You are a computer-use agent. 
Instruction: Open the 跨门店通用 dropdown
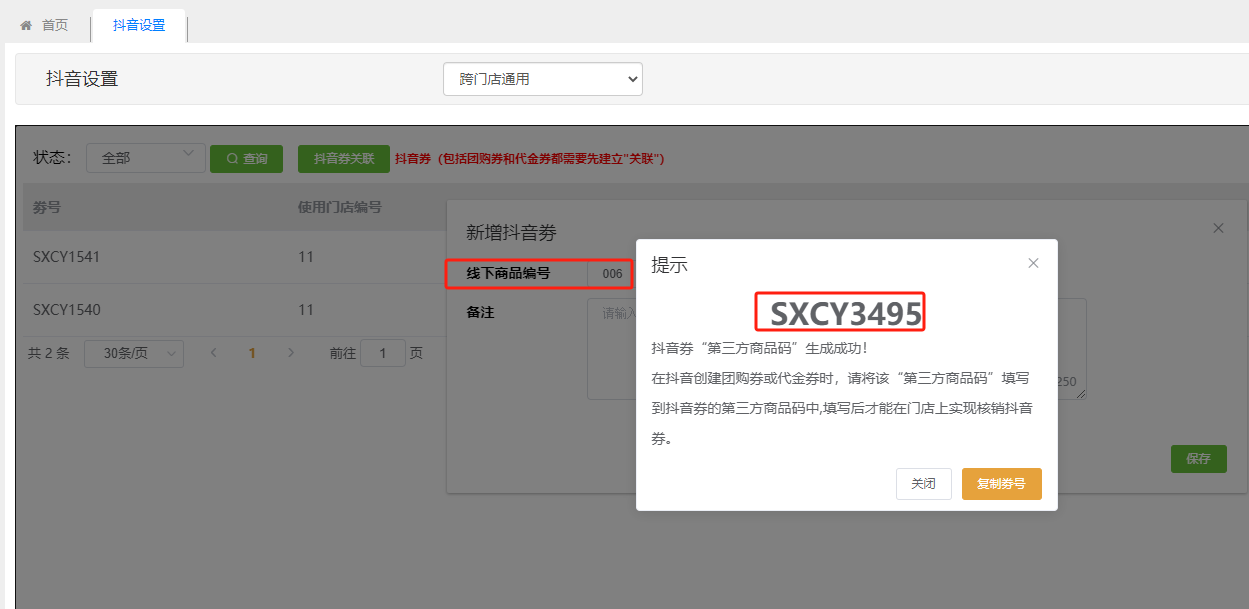543,79
